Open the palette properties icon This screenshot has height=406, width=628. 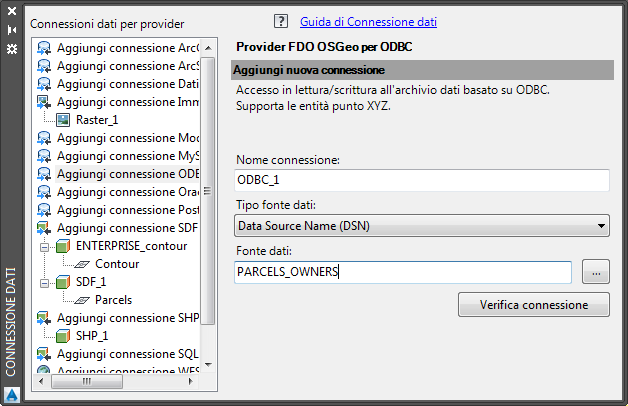[11, 47]
